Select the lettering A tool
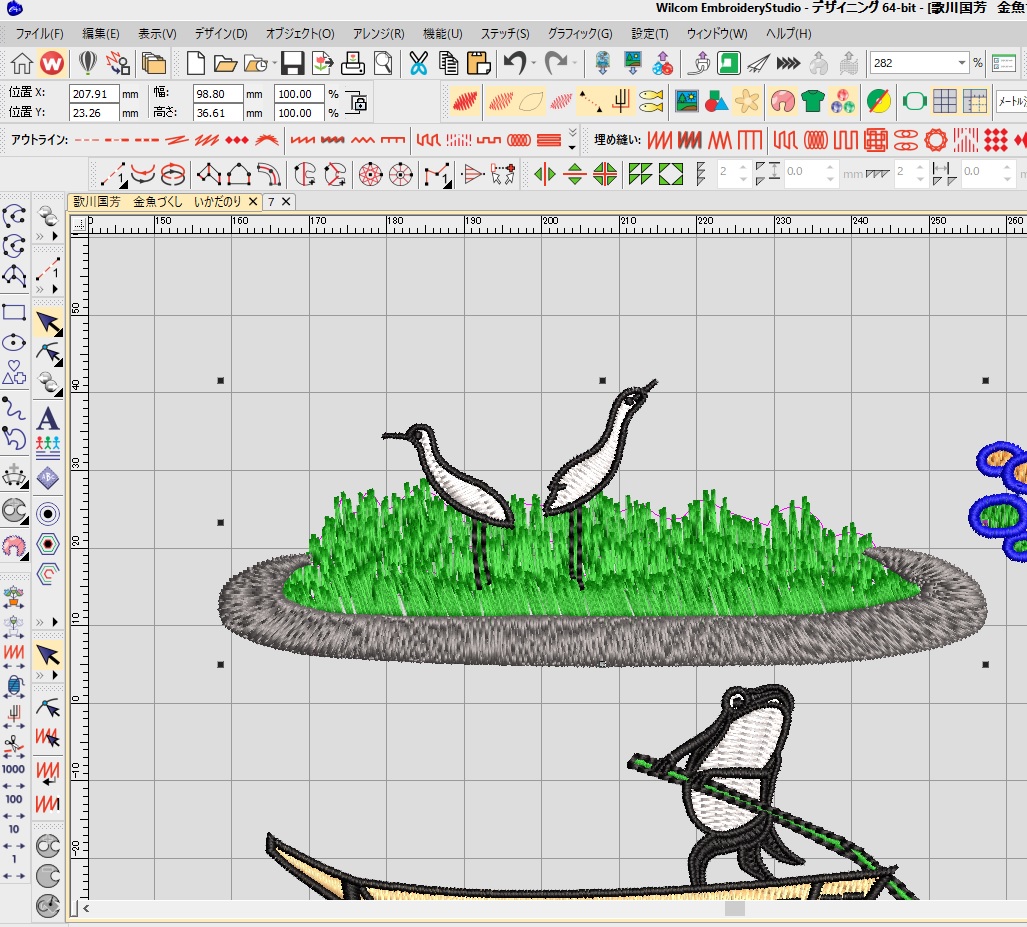The width and height of the screenshot is (1027, 927). [x=48, y=419]
